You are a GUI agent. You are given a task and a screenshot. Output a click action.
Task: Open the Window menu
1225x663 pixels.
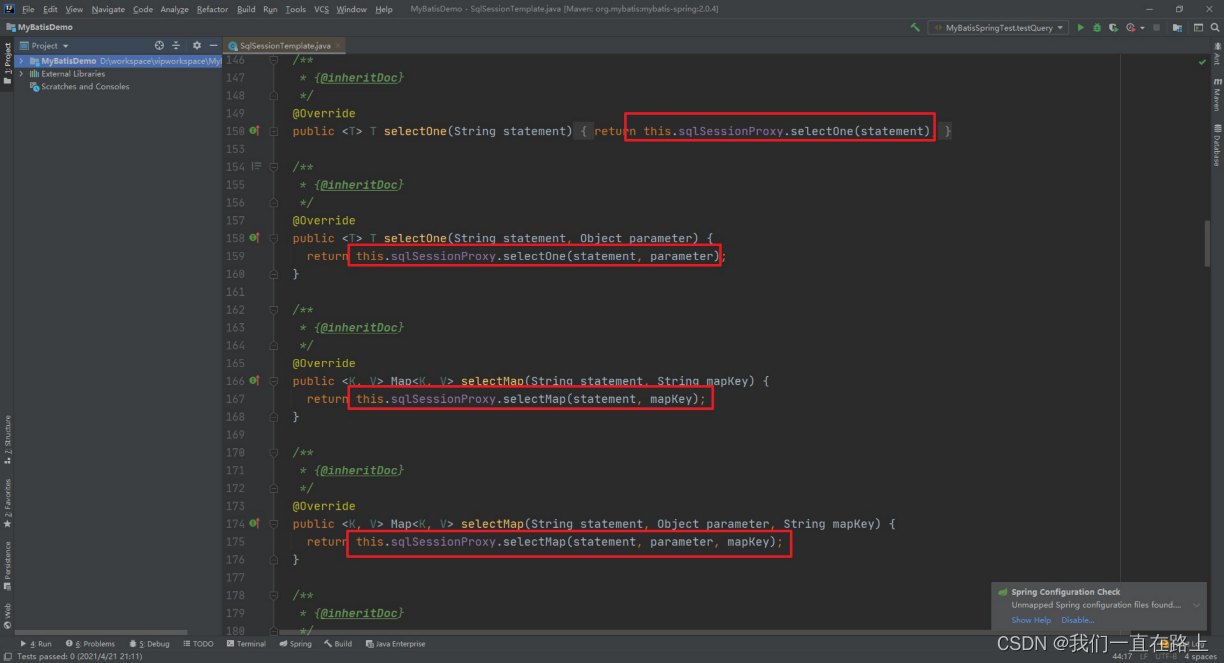[x=351, y=9]
